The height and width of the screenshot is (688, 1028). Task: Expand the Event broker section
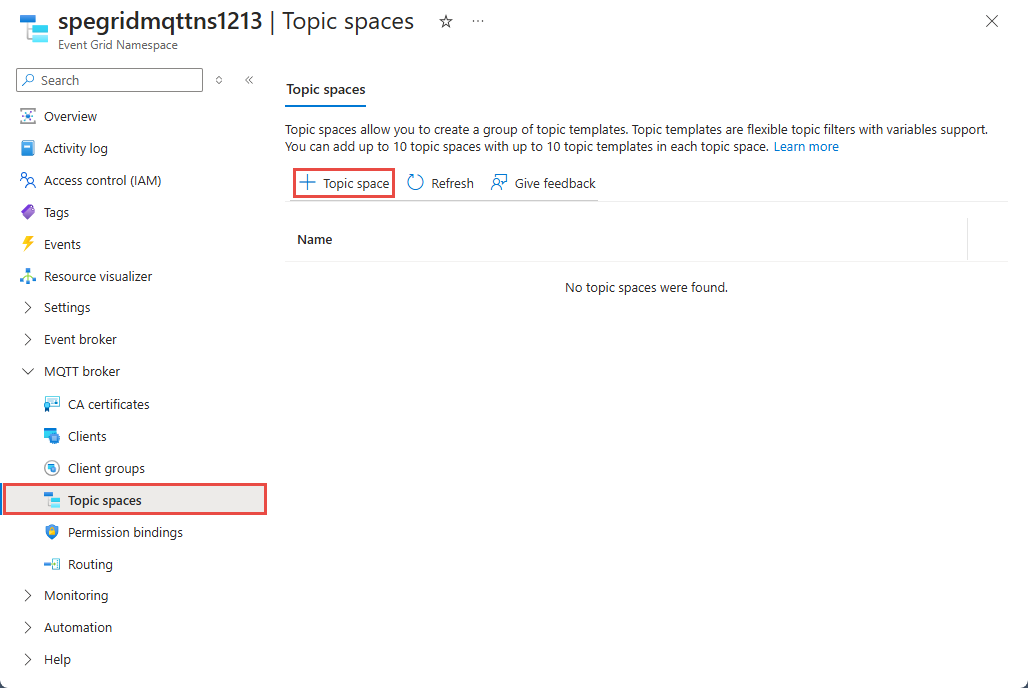(x=79, y=340)
